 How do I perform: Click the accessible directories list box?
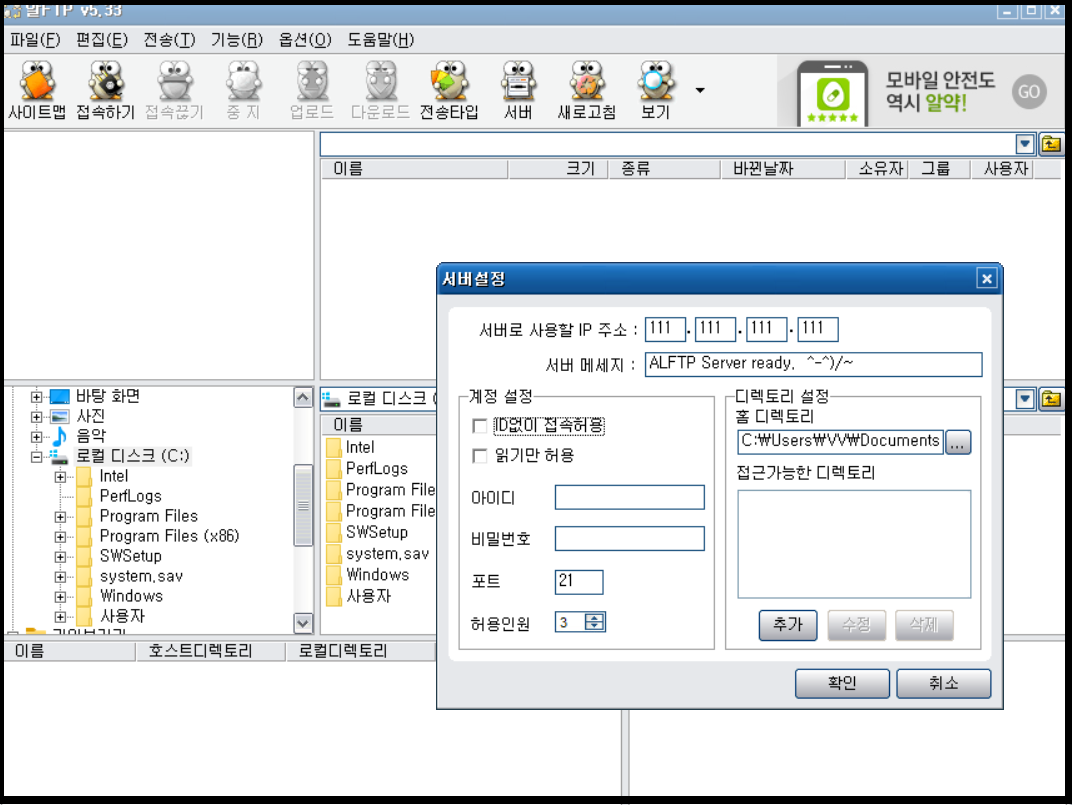tap(854, 544)
